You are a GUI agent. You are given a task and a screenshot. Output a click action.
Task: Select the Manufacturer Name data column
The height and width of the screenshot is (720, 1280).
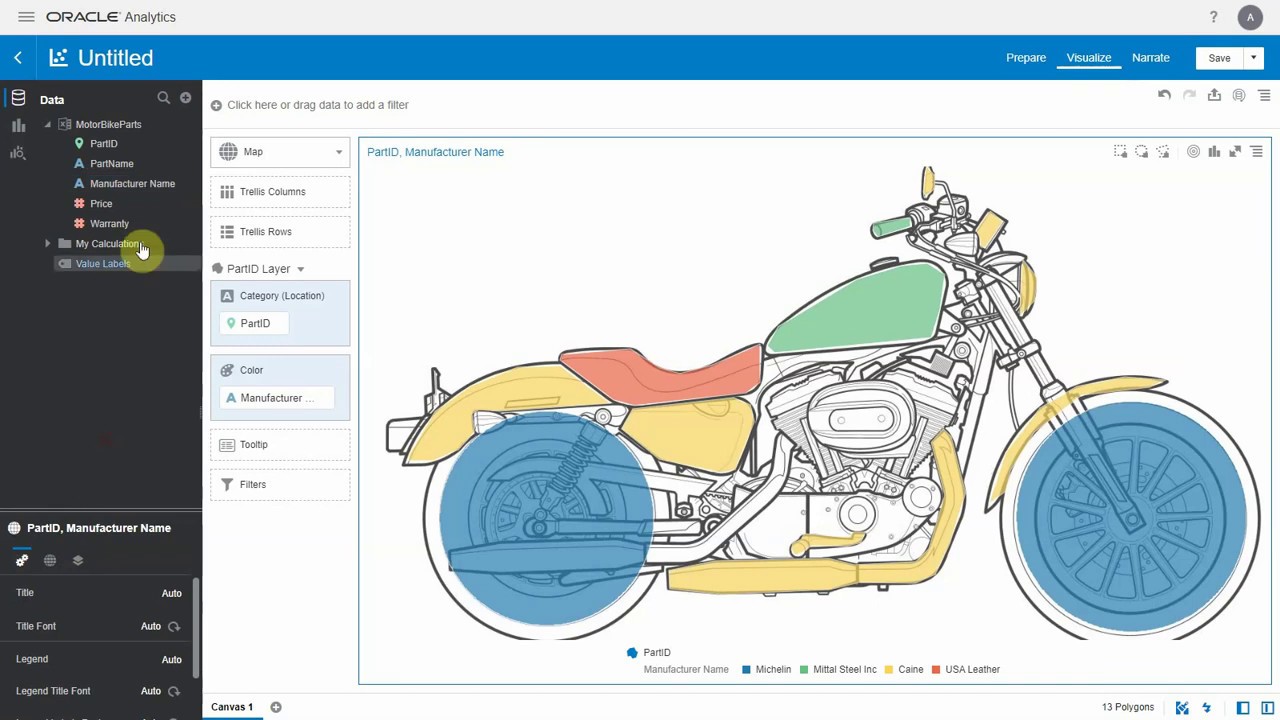point(132,184)
